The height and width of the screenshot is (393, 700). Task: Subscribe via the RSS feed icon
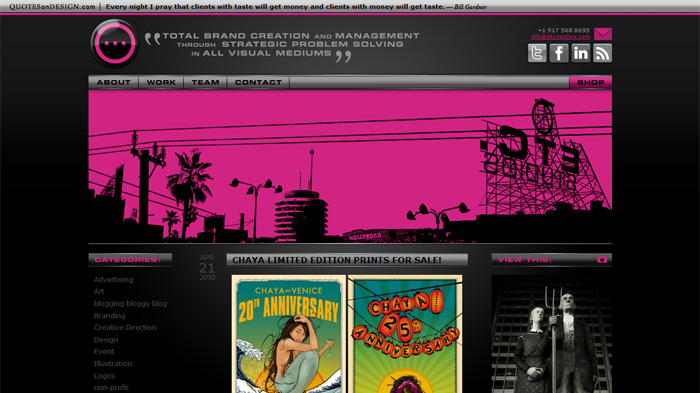pos(602,53)
